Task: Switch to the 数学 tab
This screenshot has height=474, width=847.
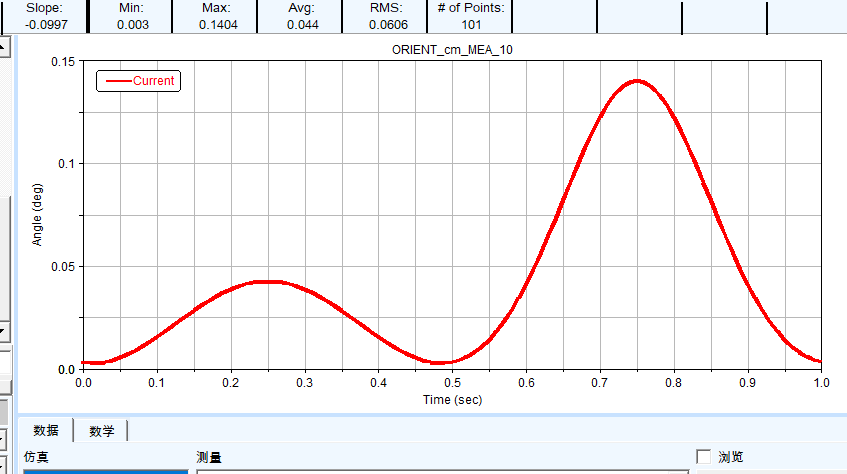Action: point(102,431)
